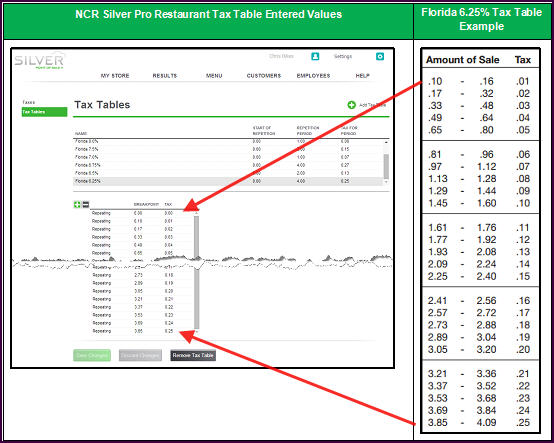Image resolution: width=554 pixels, height=443 pixels.
Task: Open the Settings gear icon at top right
Action: (x=380, y=57)
